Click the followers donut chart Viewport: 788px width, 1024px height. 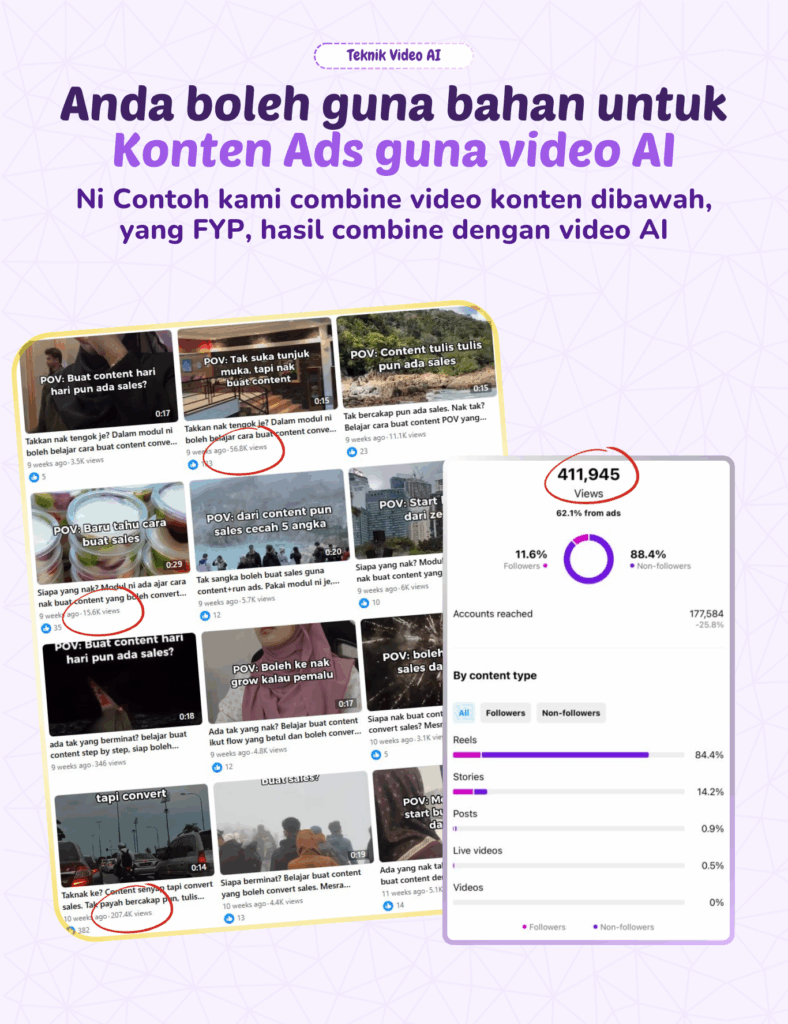click(588, 558)
